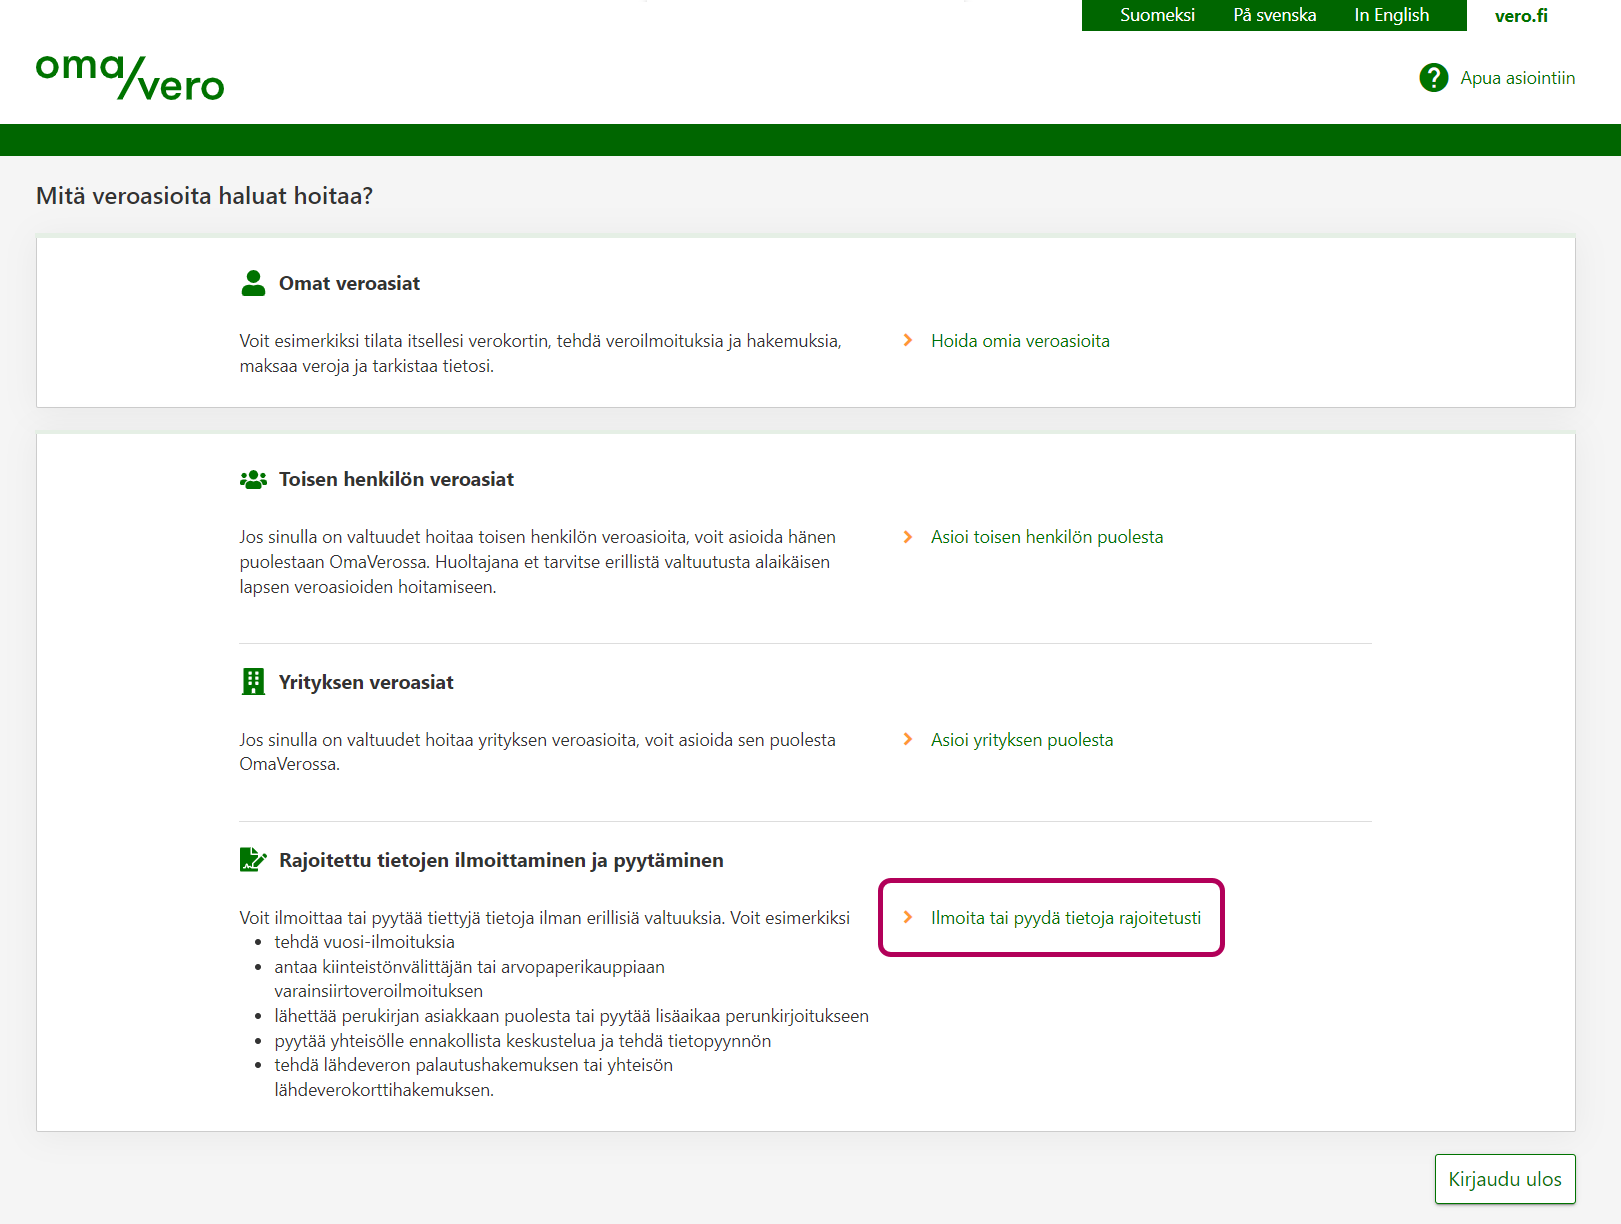This screenshot has height=1224, width=1621.
Task: Select Asioi toisen henkilön puolesta
Action: [1046, 537]
